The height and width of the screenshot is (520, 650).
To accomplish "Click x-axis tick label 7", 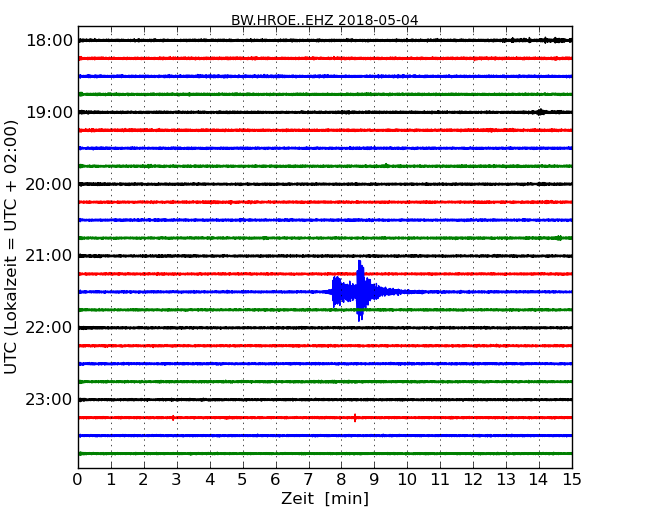I will 308,480.
